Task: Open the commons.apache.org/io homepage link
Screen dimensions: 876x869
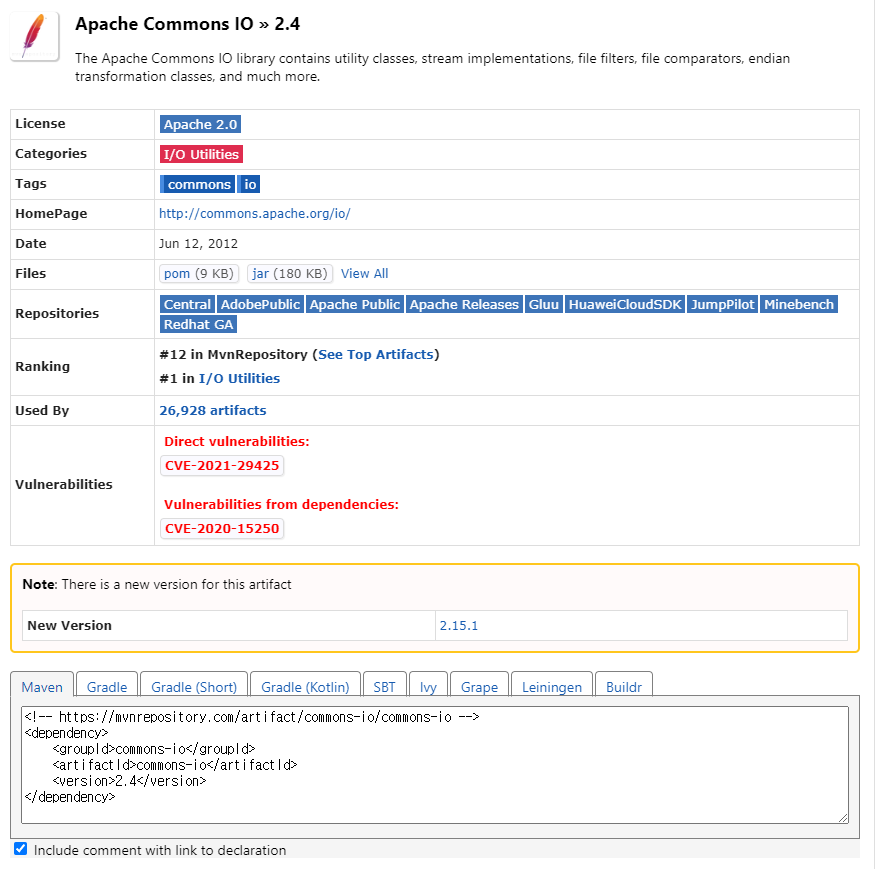Action: [255, 213]
